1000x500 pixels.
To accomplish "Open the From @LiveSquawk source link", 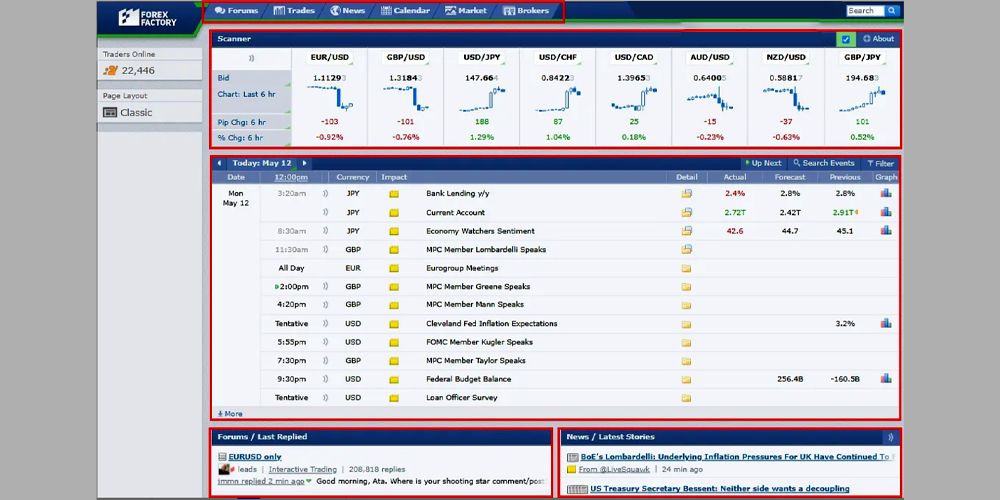I will (x=614, y=469).
